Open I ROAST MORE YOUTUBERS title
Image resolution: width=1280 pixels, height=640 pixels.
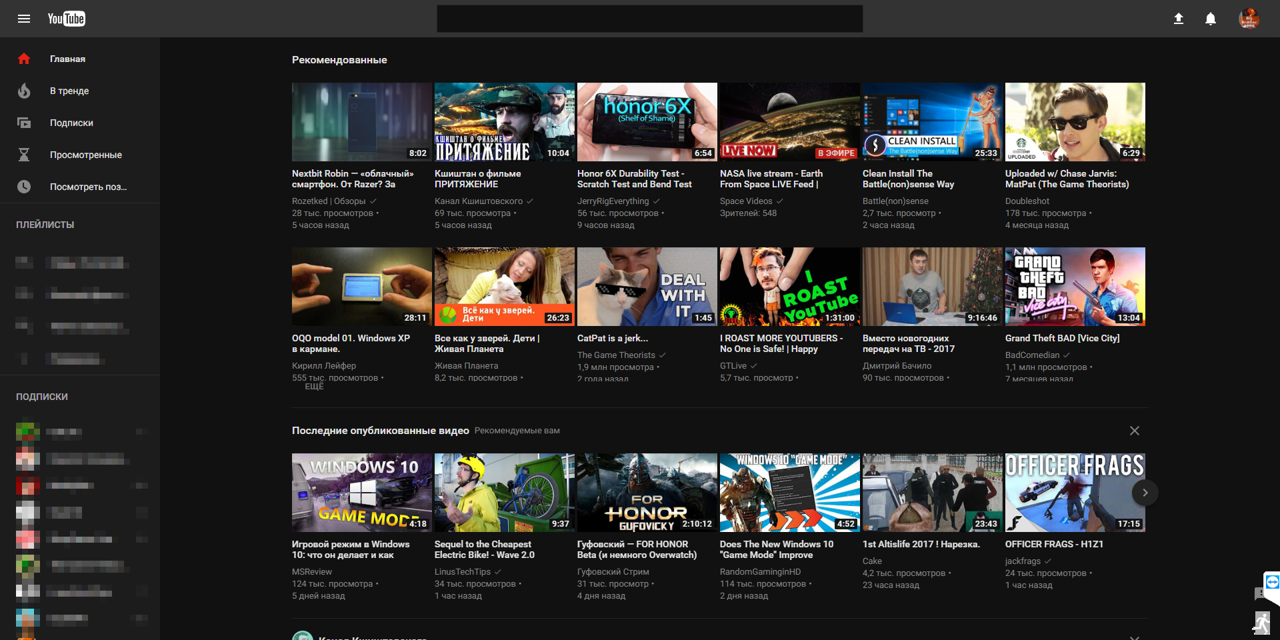[x=780, y=344]
